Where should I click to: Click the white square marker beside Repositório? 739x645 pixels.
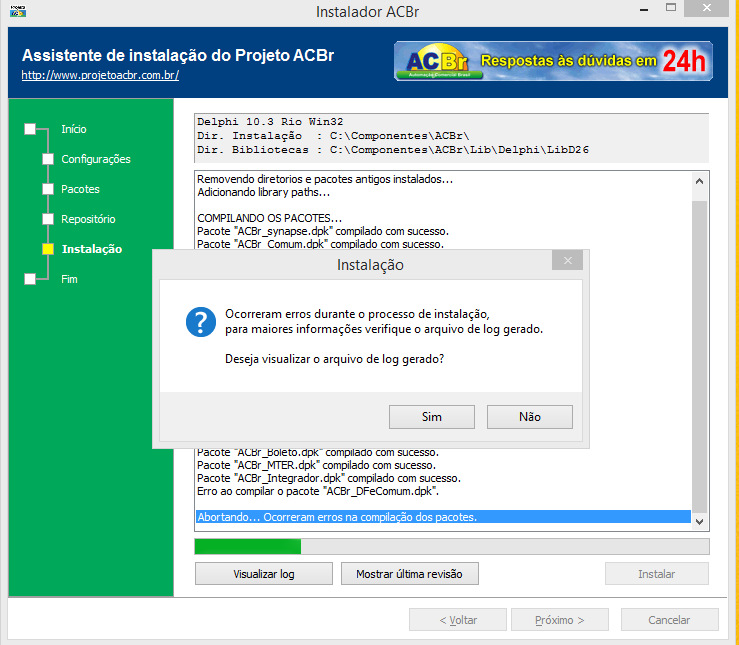coord(48,219)
